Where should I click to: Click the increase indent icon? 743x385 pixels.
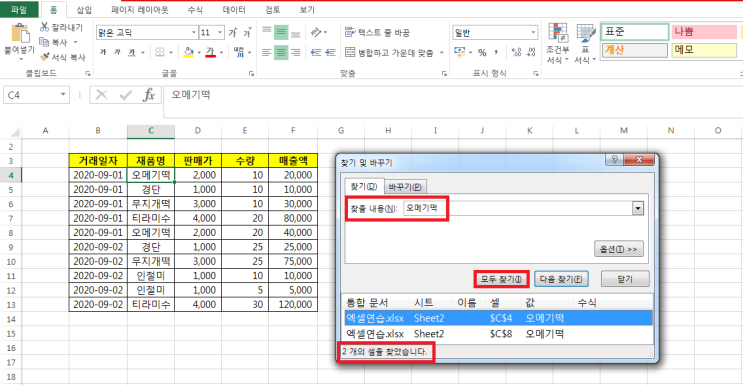[331, 52]
